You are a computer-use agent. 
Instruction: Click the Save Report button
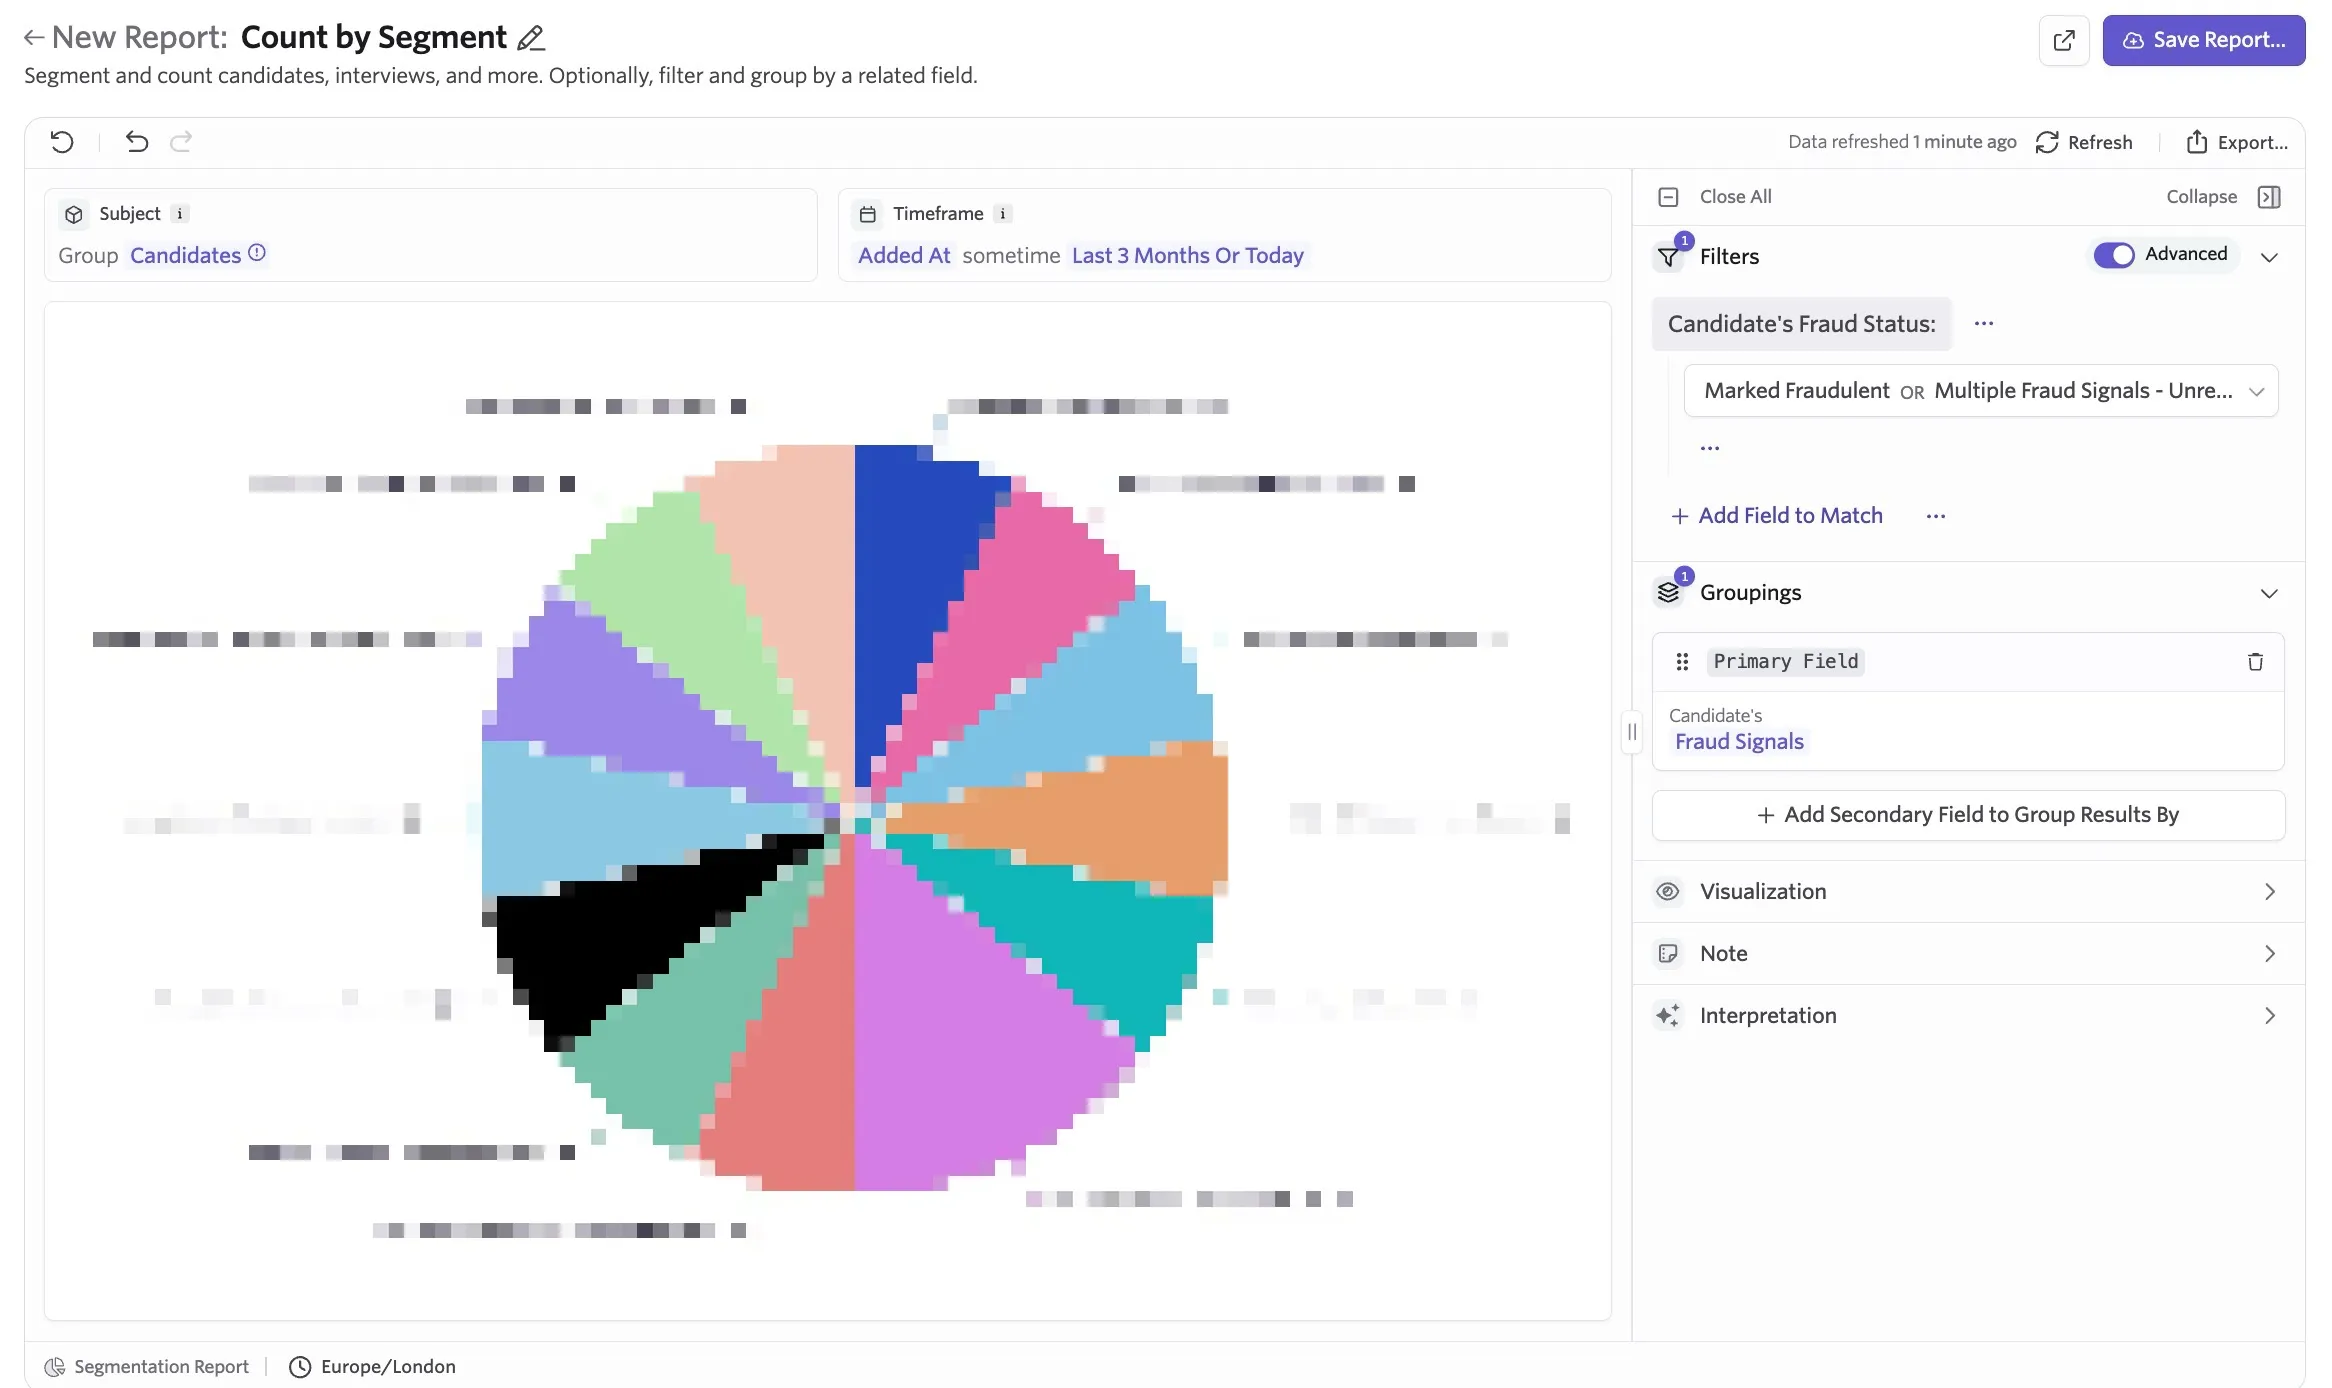[x=2204, y=41]
